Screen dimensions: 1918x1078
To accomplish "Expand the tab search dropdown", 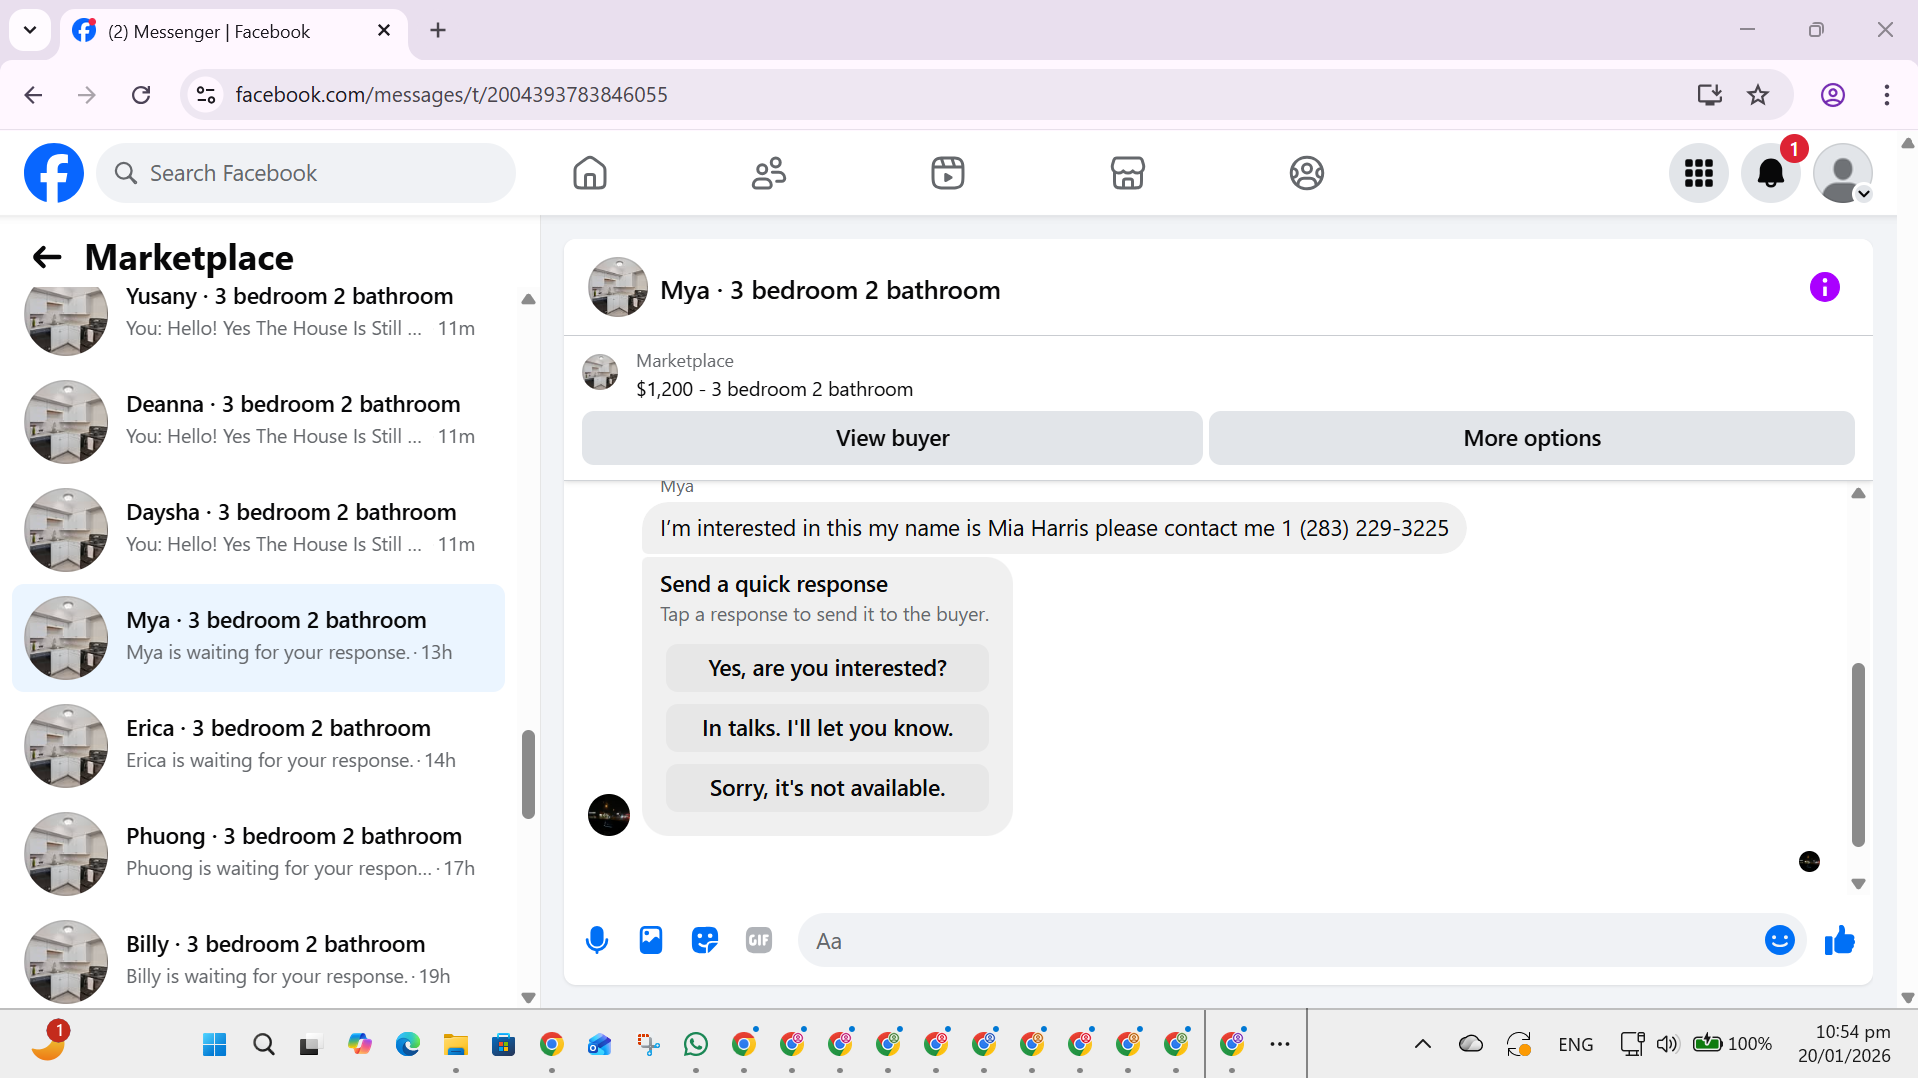I will pyautogui.click(x=30, y=30).
